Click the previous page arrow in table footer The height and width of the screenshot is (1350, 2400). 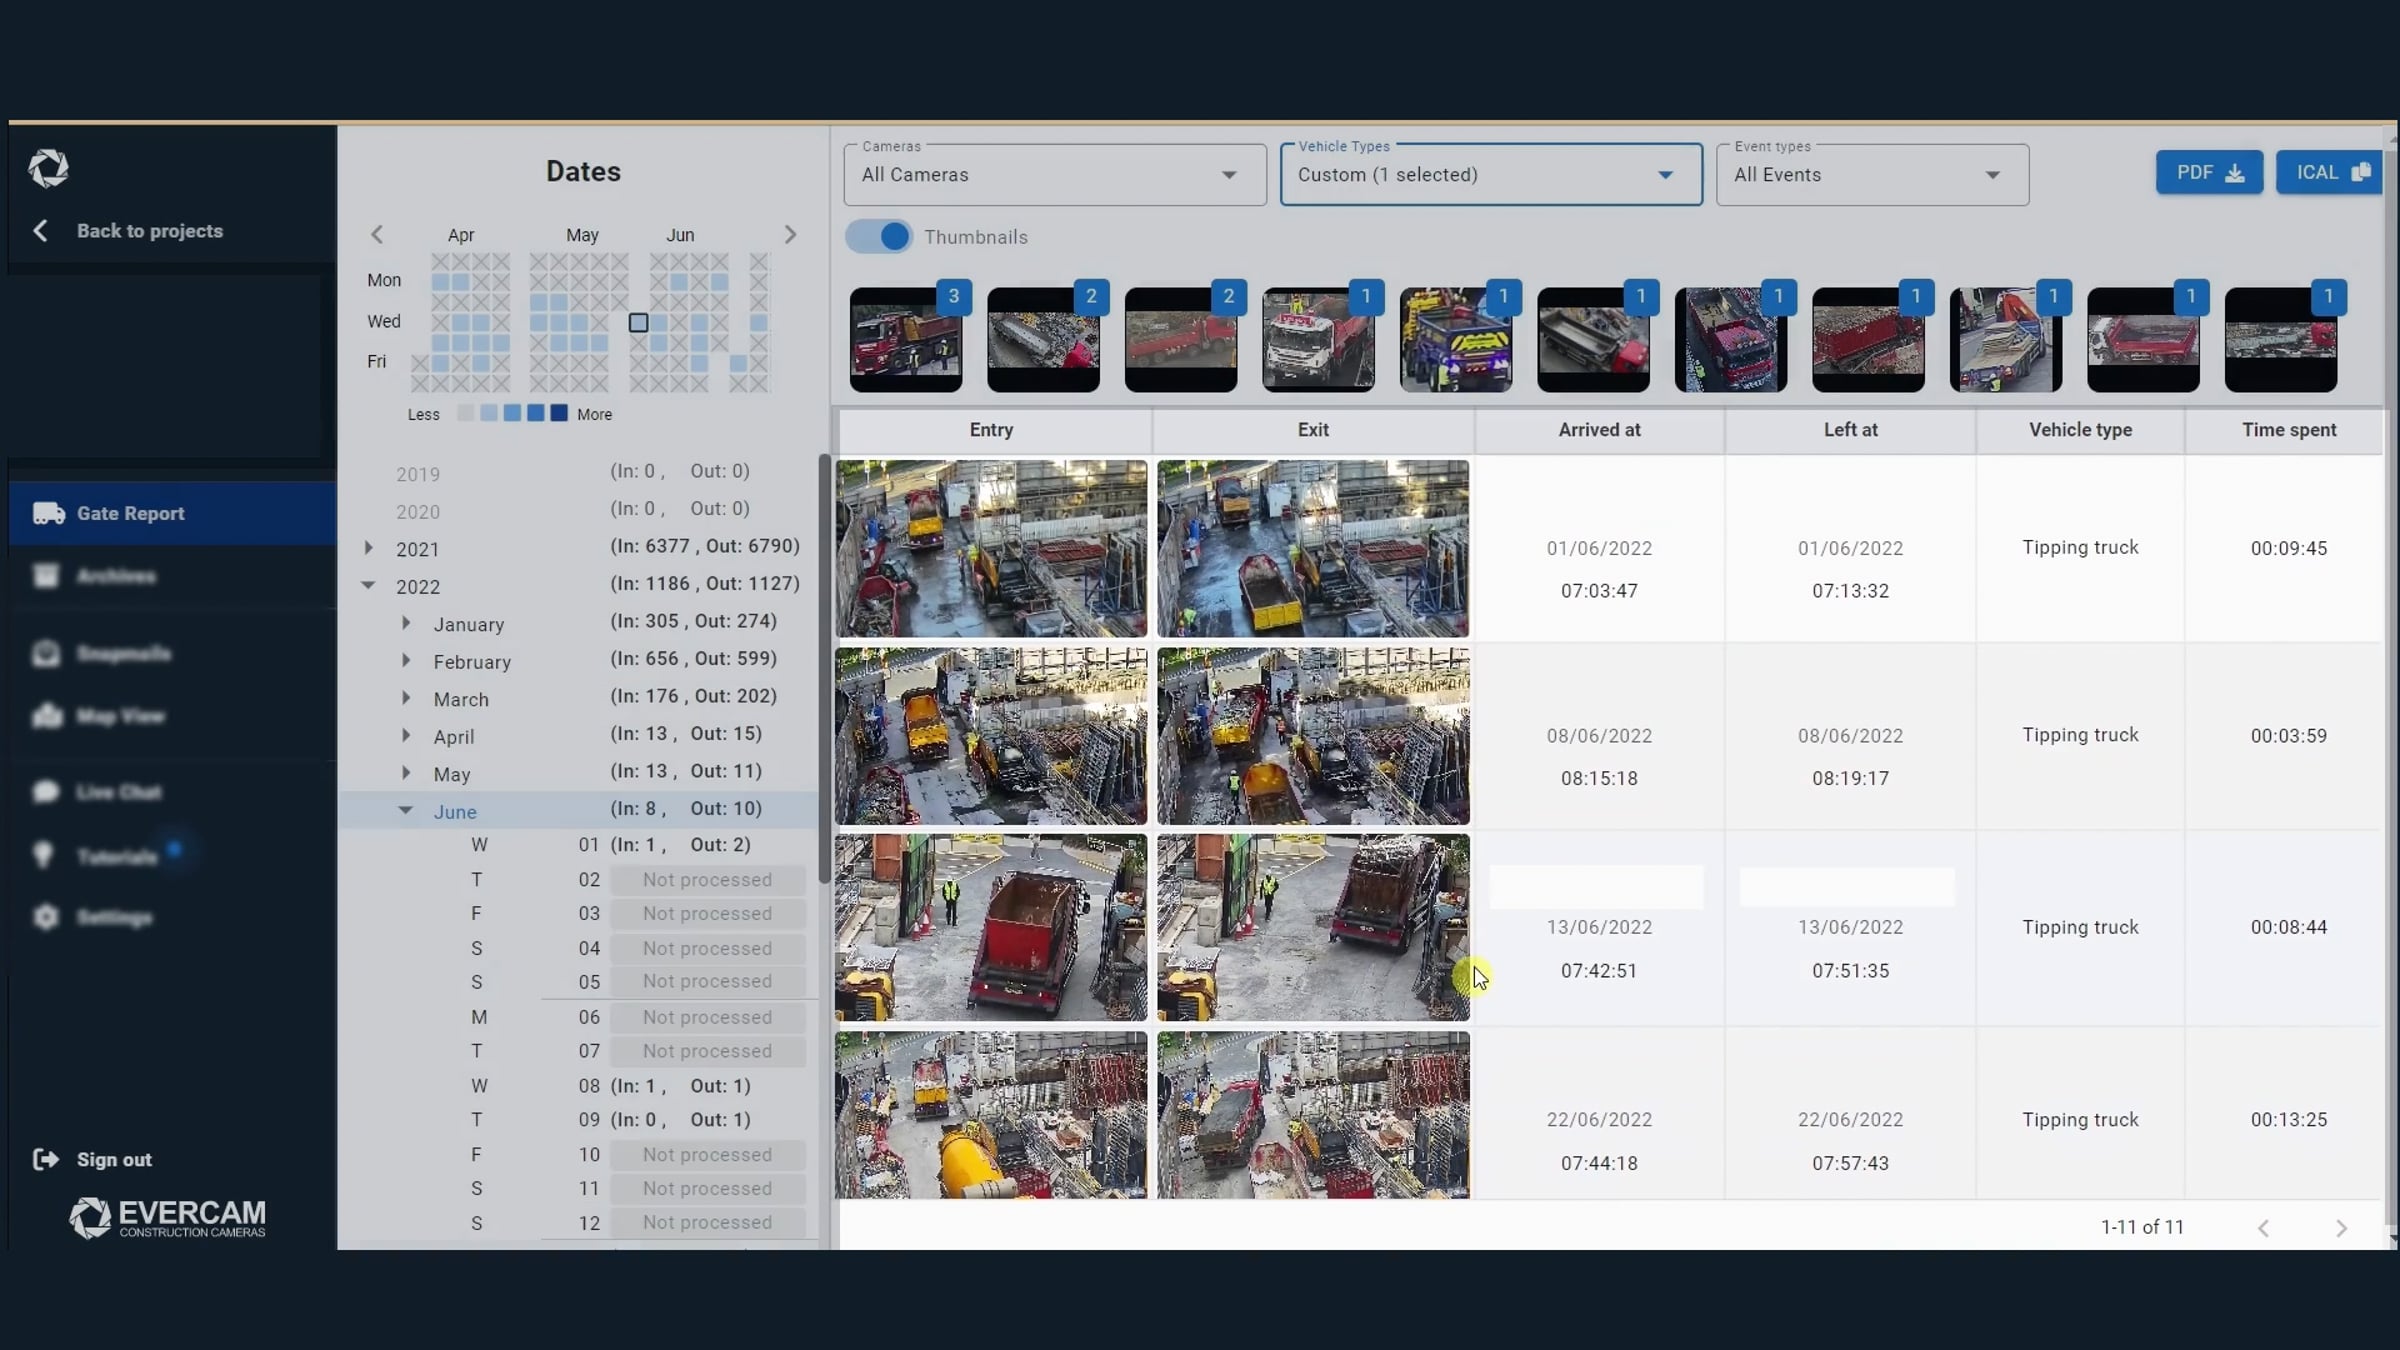2263,1228
